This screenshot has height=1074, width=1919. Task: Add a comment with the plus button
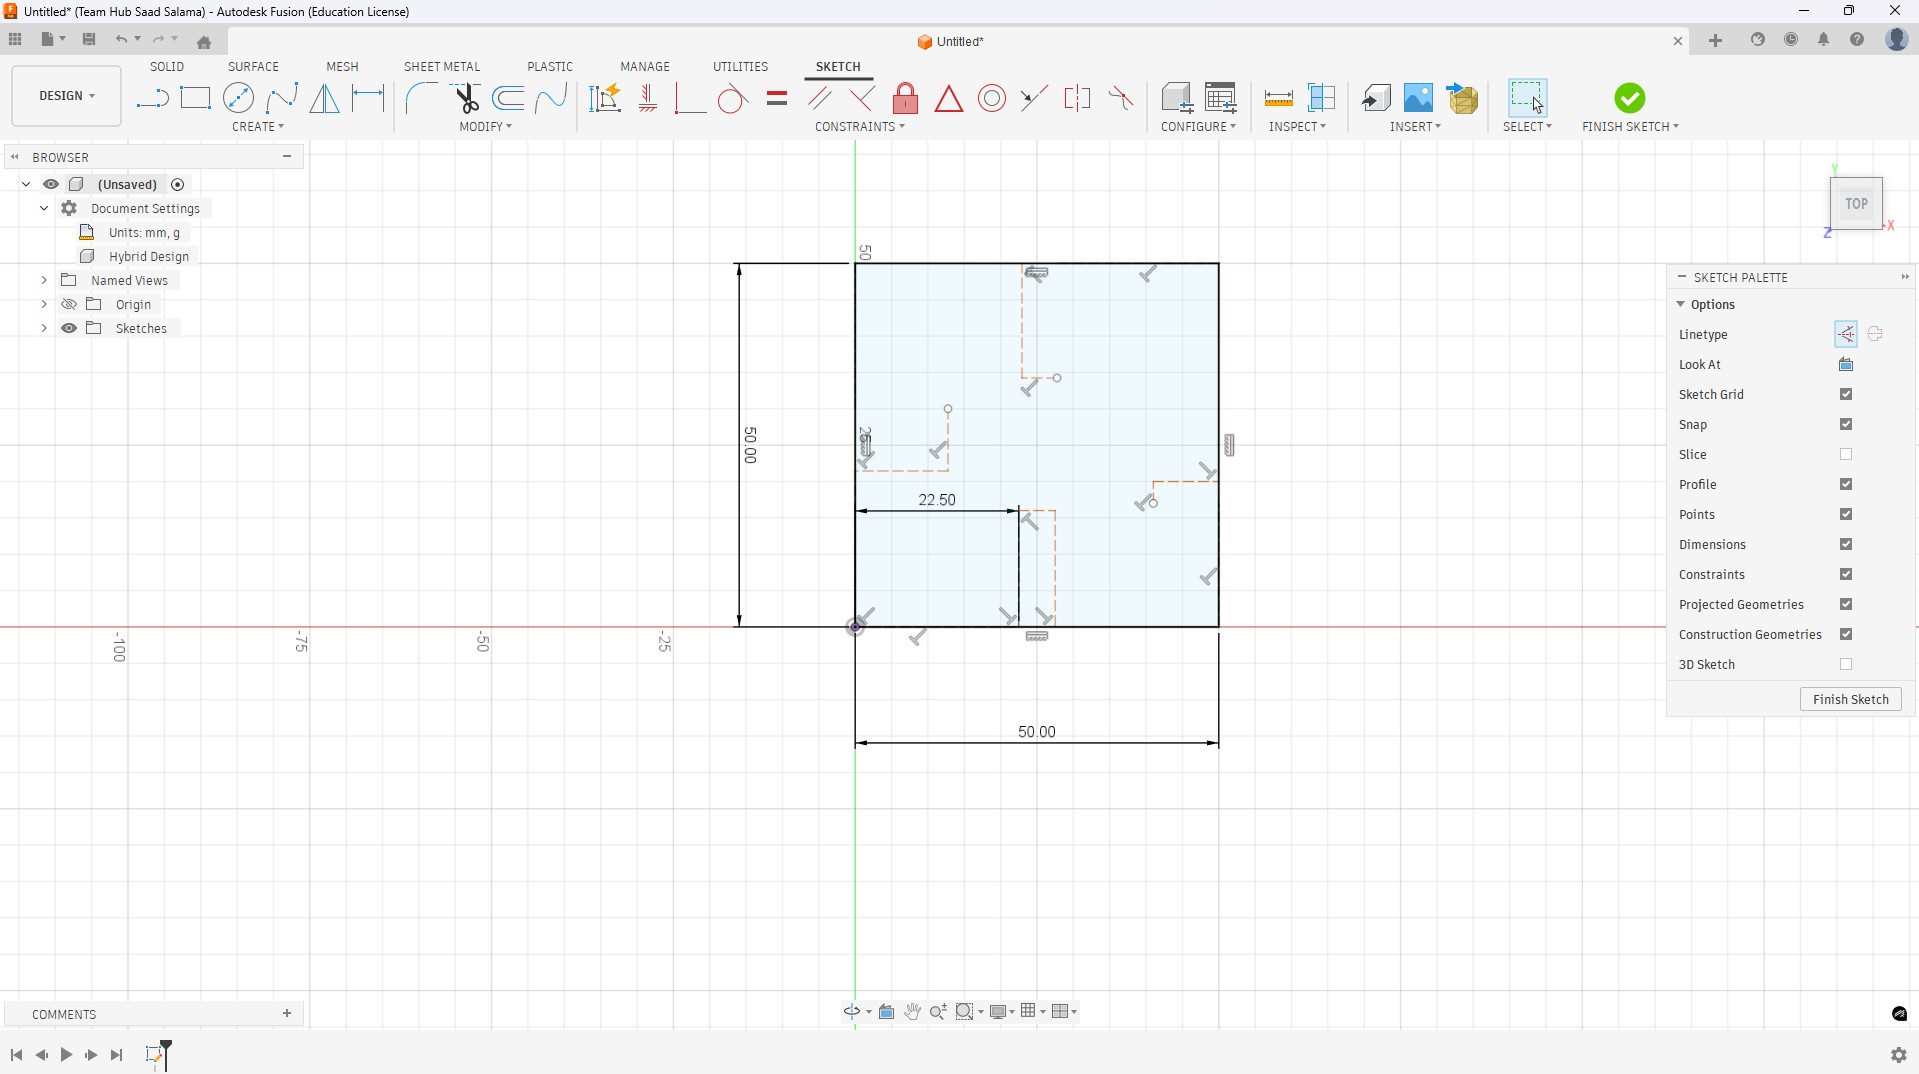287,1014
